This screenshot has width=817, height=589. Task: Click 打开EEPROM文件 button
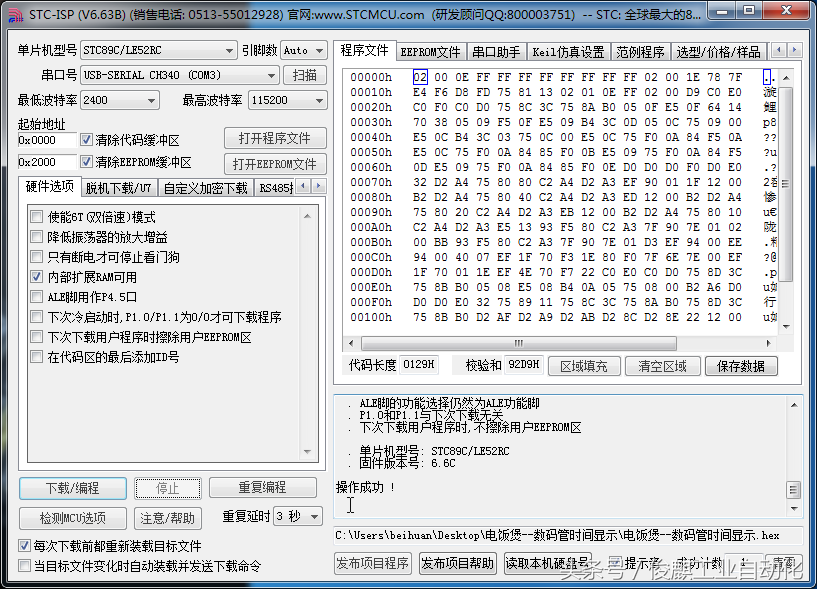click(275, 164)
